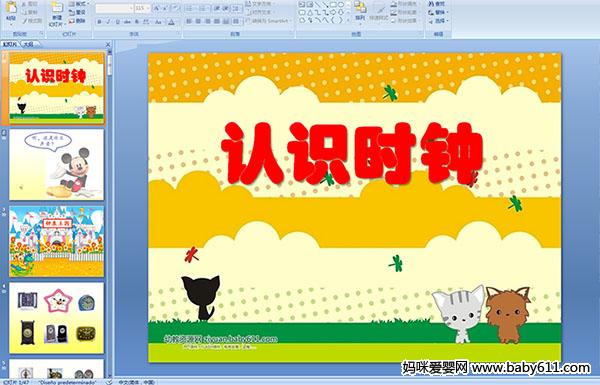The width and height of the screenshot is (600, 385).
Task: Toggle Italic formatting button
Action: point(108,22)
